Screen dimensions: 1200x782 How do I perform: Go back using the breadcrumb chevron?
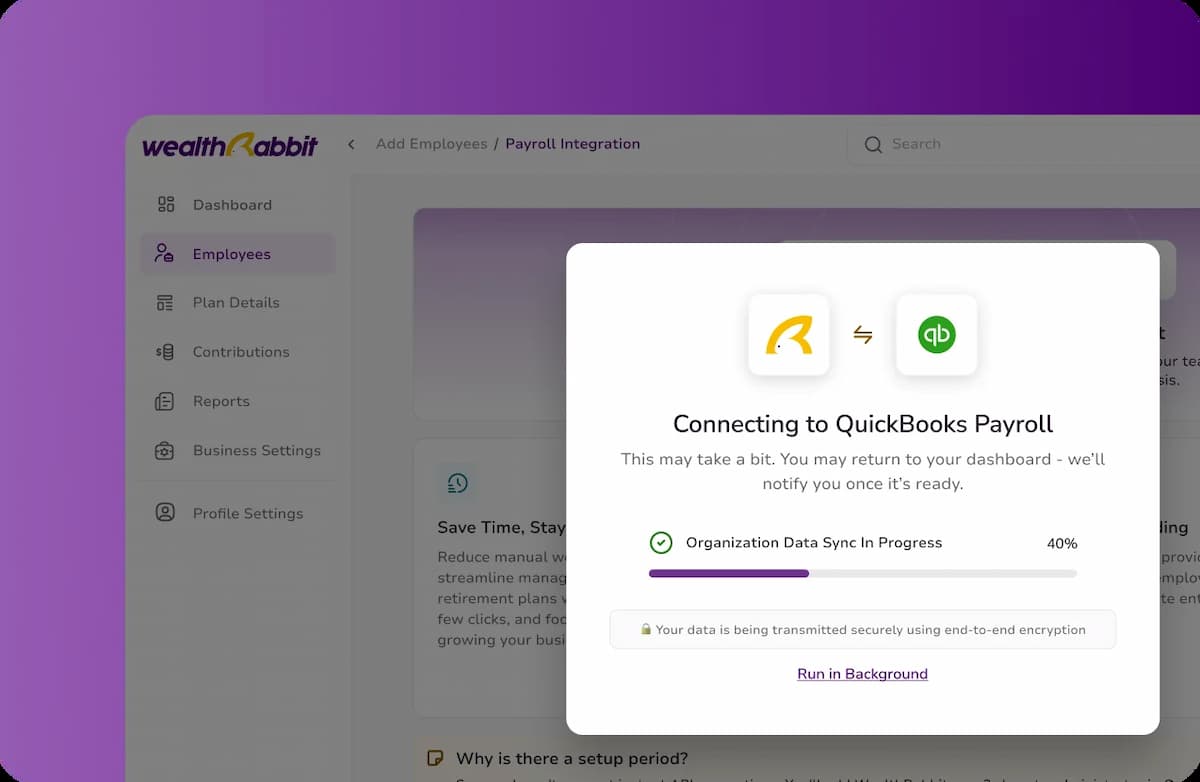351,144
